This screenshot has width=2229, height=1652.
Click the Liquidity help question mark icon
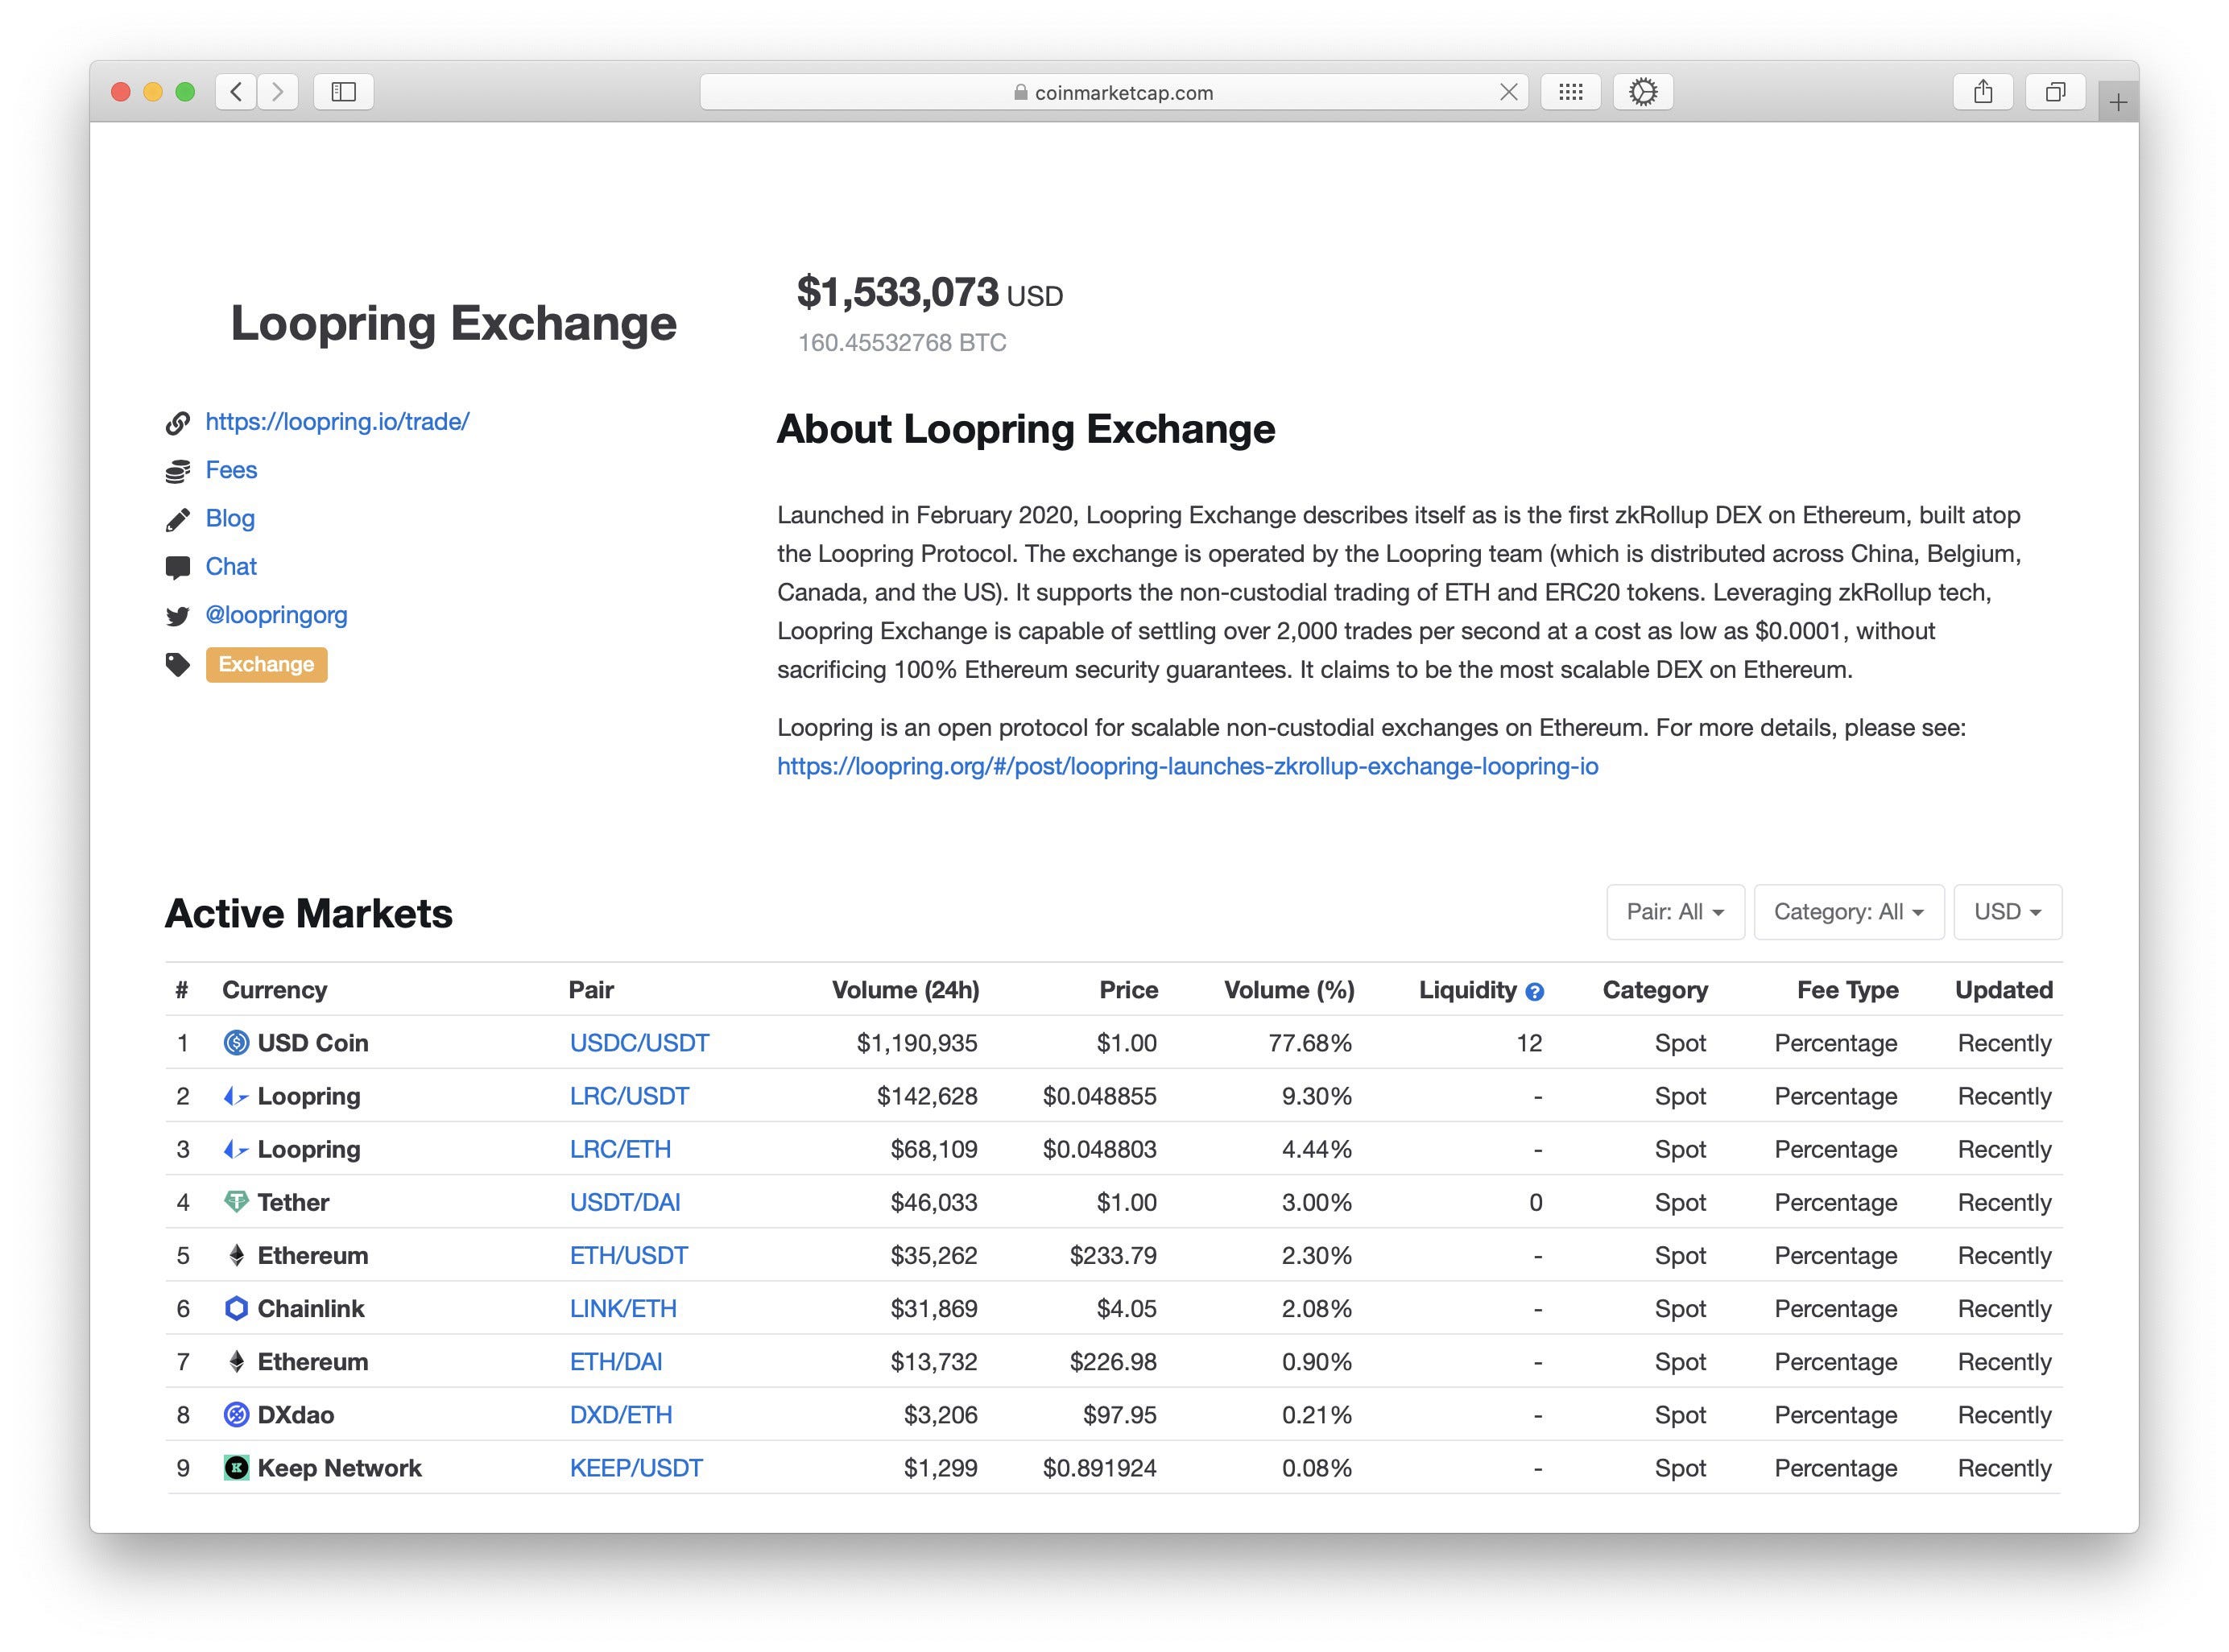point(1534,992)
